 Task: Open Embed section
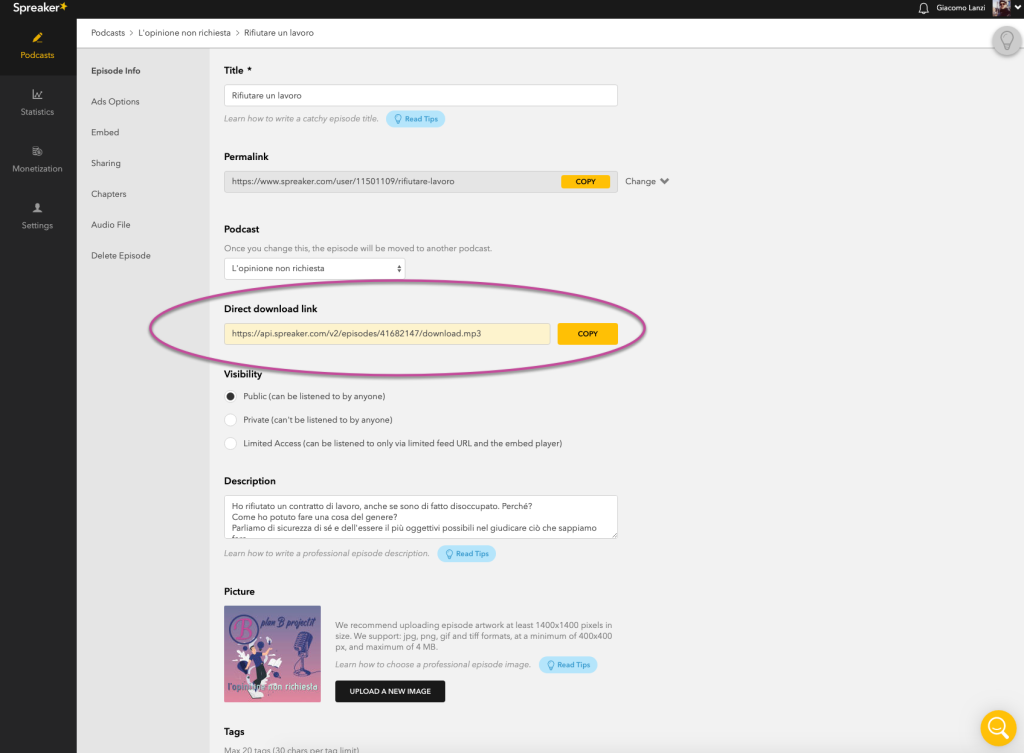click(x=105, y=132)
